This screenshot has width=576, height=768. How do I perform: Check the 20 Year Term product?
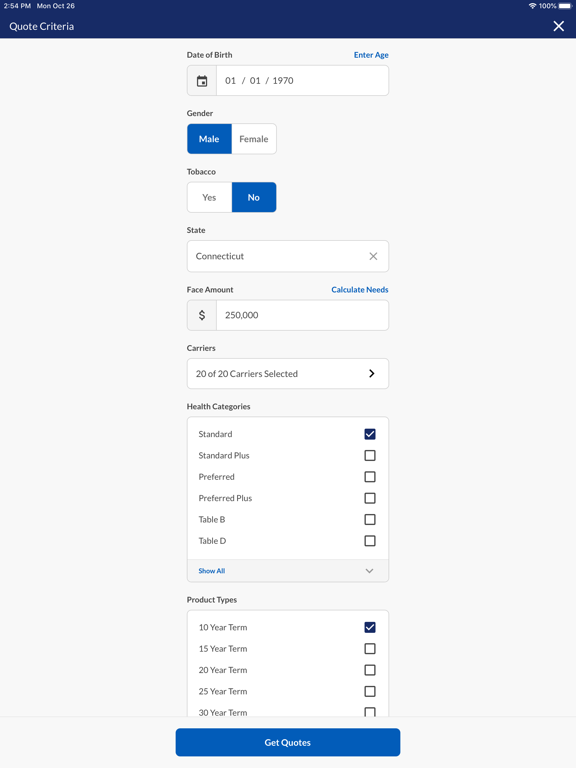click(370, 670)
